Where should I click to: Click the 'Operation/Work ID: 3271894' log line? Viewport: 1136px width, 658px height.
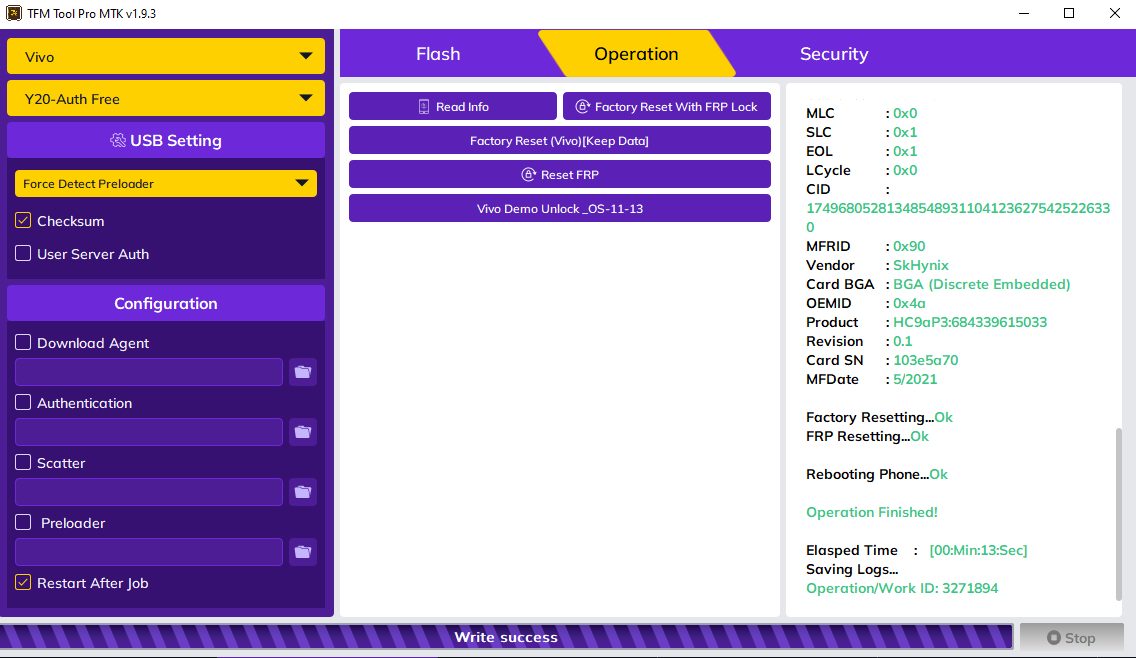coord(902,588)
